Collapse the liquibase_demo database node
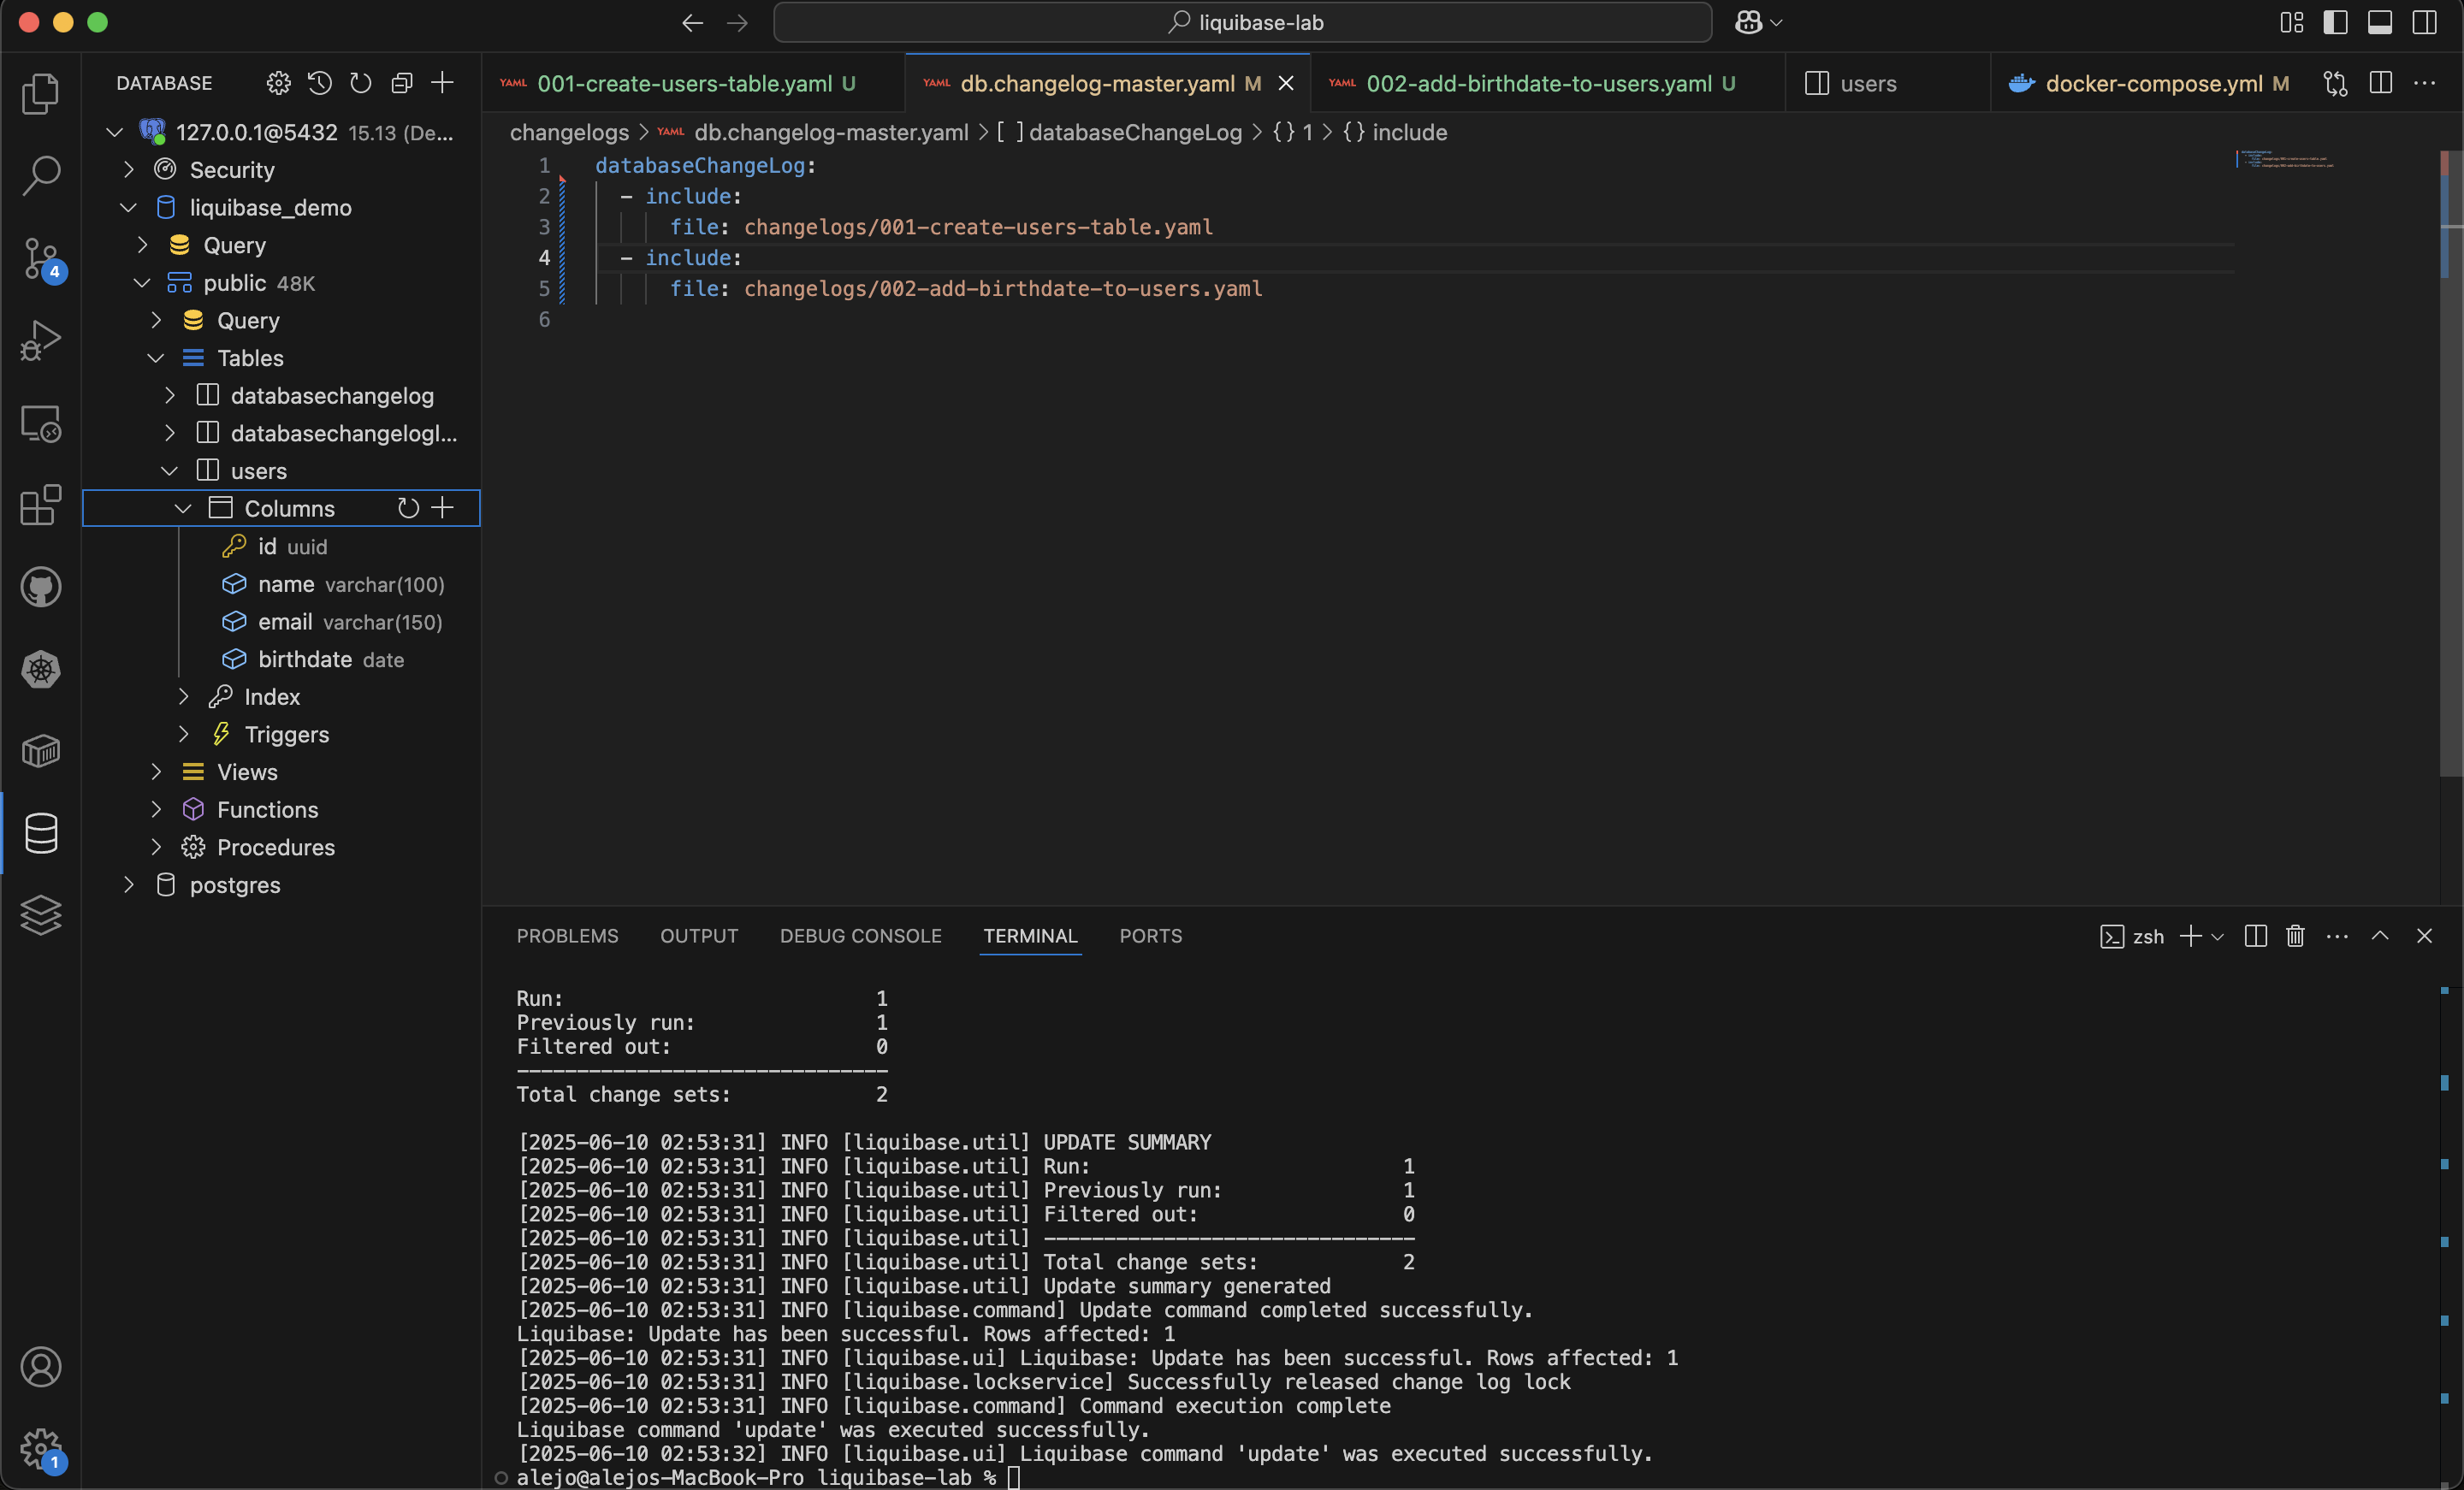 point(128,208)
